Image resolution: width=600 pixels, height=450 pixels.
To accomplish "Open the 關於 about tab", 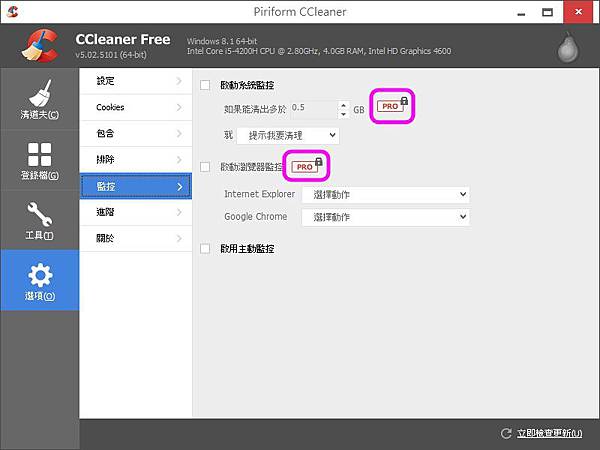I will click(x=136, y=238).
